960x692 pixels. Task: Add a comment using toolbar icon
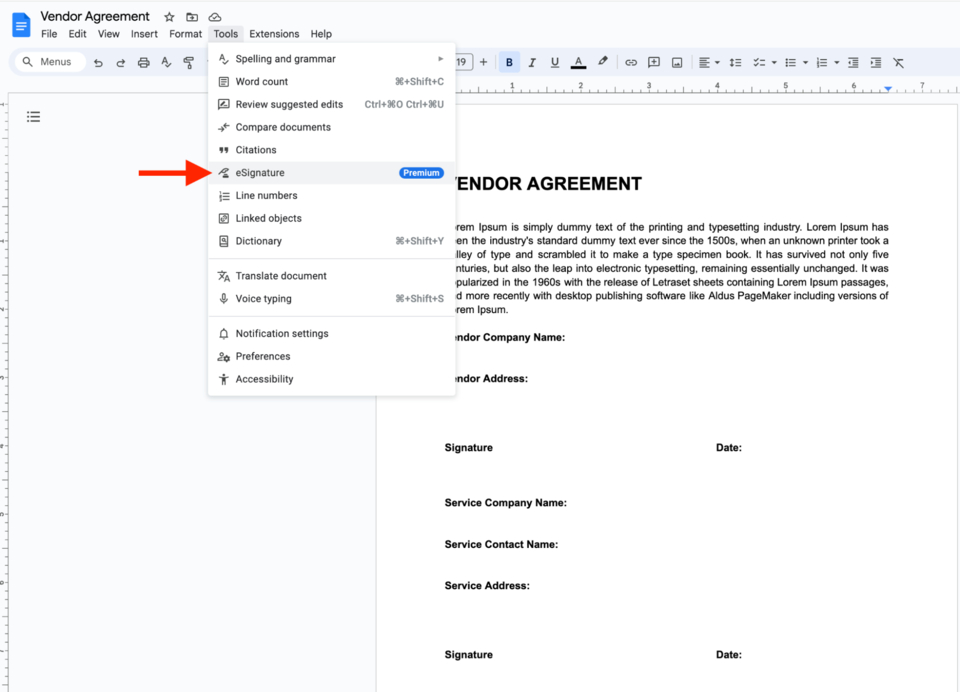[x=654, y=62]
